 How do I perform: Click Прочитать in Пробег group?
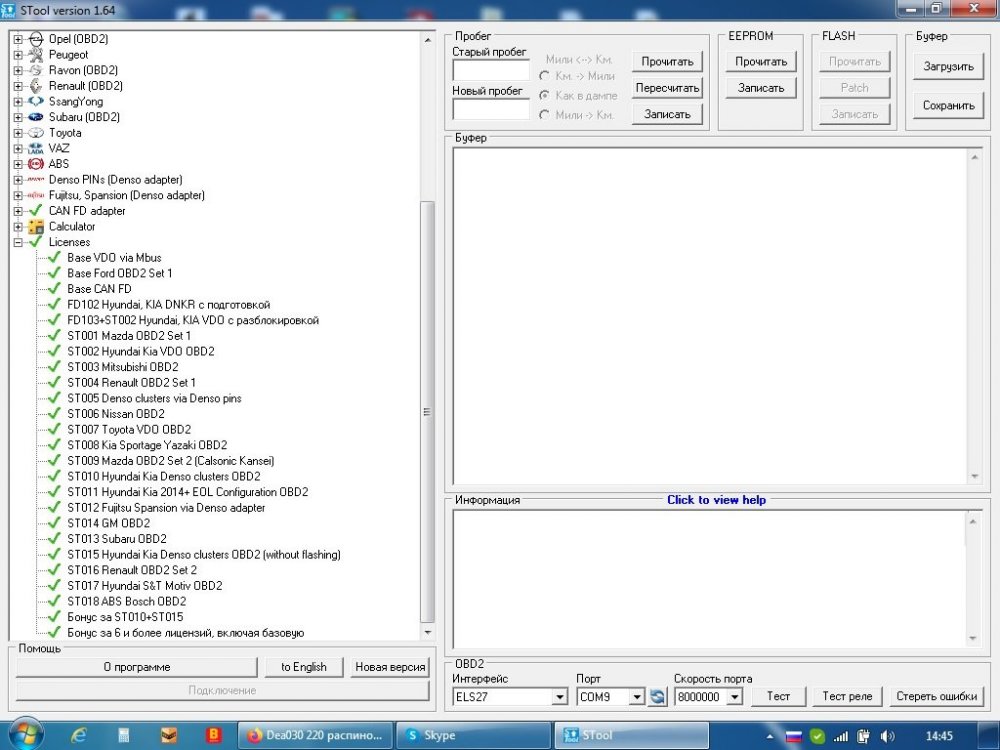[667, 62]
